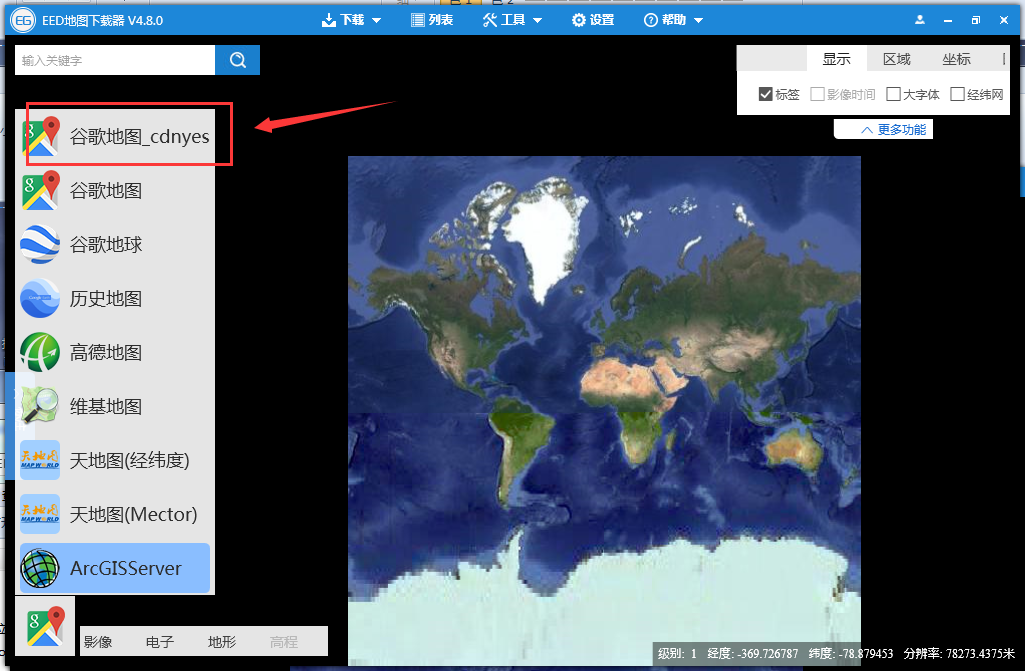Choose the ArcGISServer globe icon
Viewport: 1025px width, 671px height.
41,568
